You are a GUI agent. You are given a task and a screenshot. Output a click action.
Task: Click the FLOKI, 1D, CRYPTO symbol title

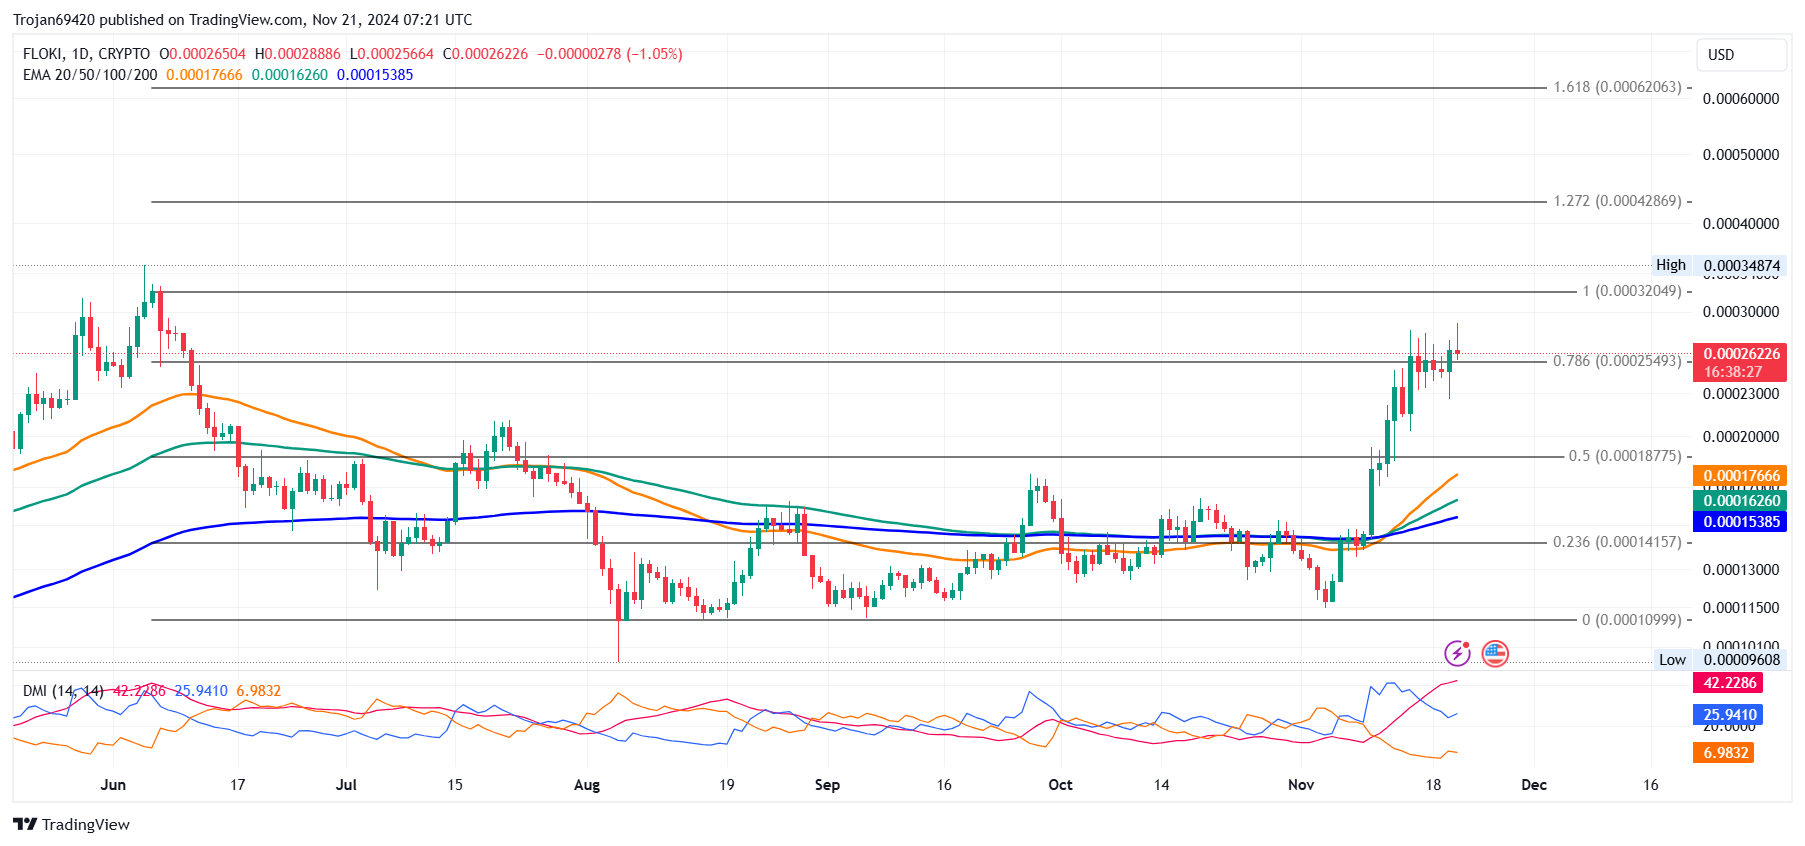coord(86,54)
